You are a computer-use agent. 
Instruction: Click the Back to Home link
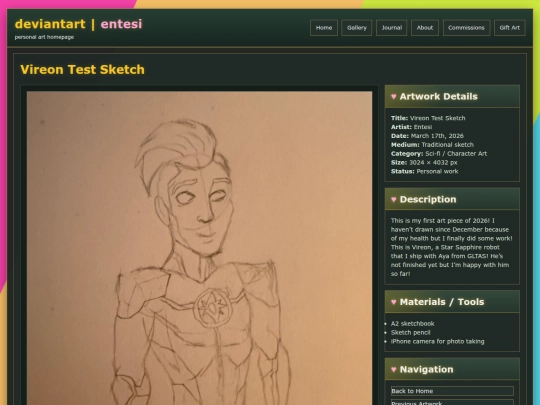[452, 391]
